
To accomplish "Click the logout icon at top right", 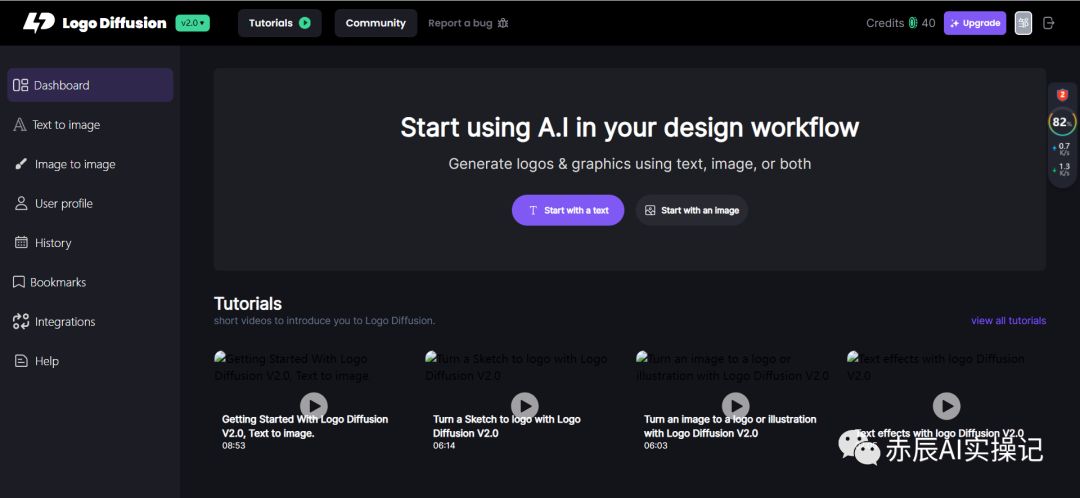I will (x=1049, y=23).
